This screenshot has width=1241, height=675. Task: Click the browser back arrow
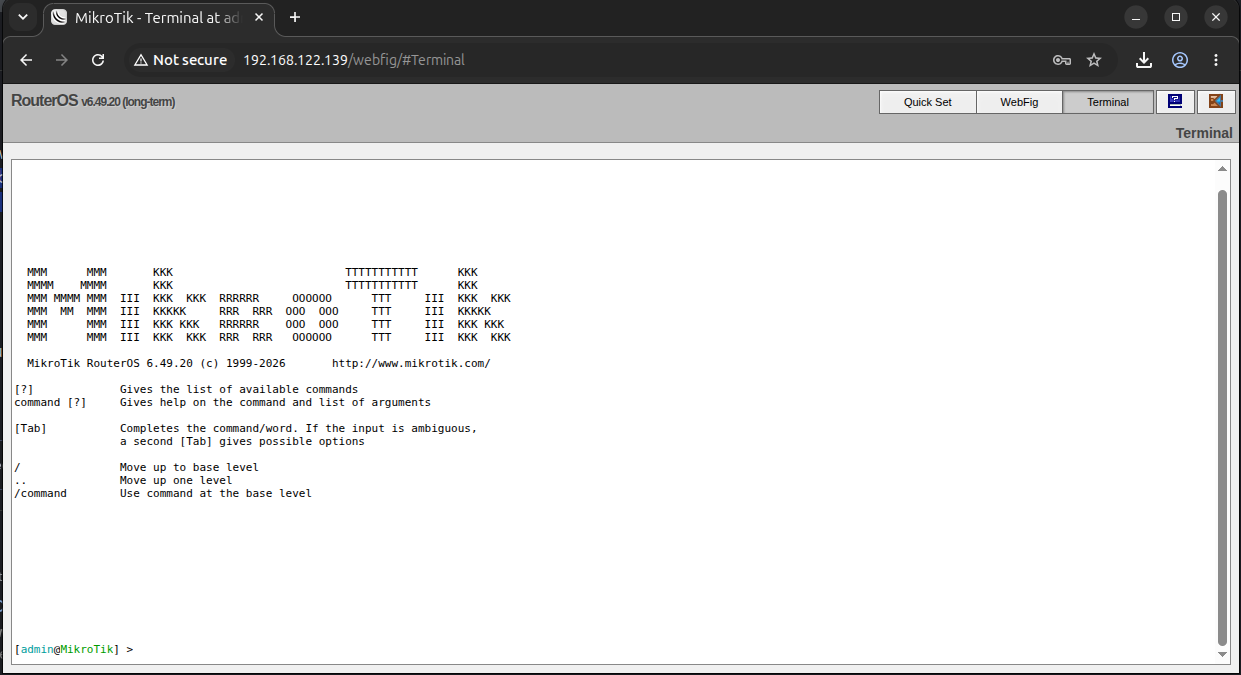(x=27, y=60)
